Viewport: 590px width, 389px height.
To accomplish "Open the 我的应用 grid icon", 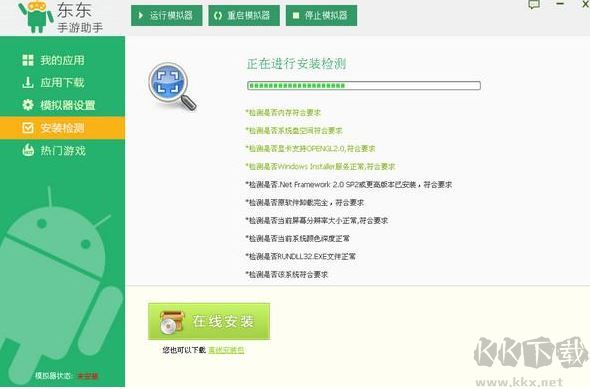I will [28, 60].
